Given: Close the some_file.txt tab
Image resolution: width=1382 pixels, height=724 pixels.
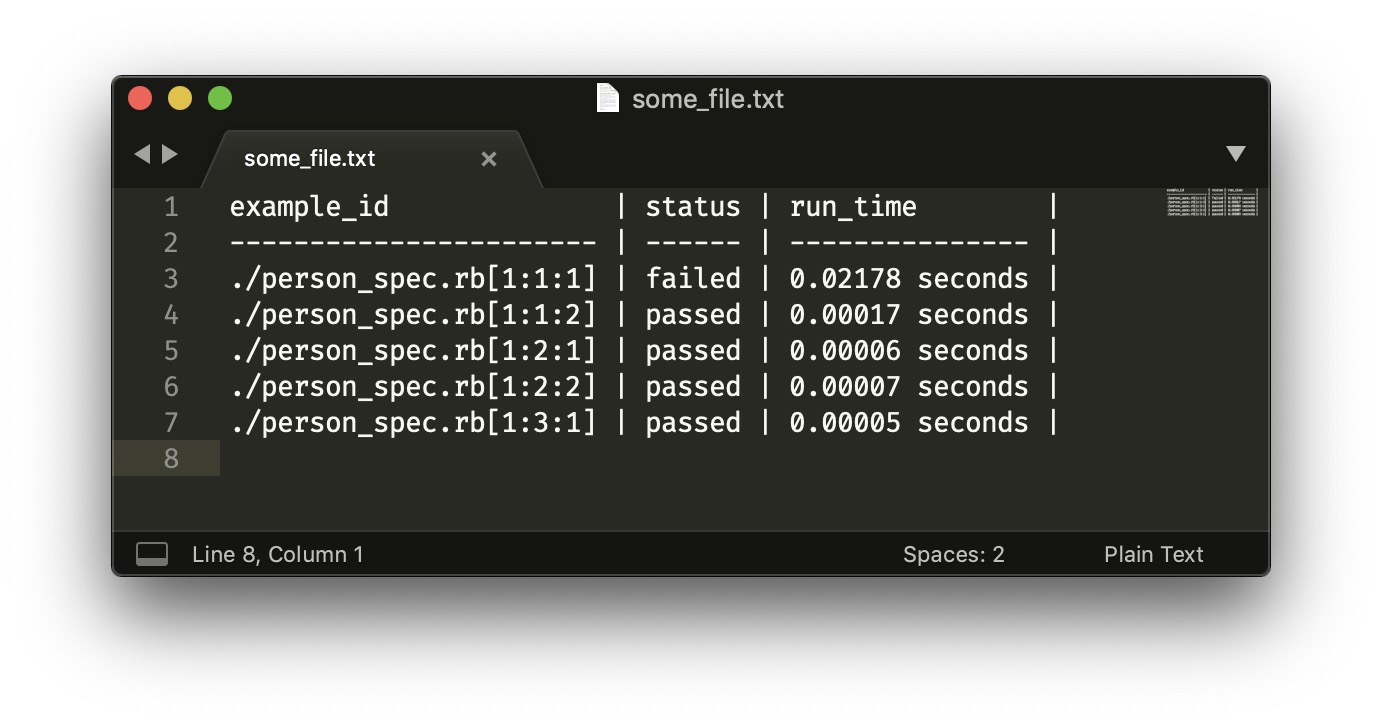Looking at the screenshot, I should pyautogui.click(x=489, y=159).
